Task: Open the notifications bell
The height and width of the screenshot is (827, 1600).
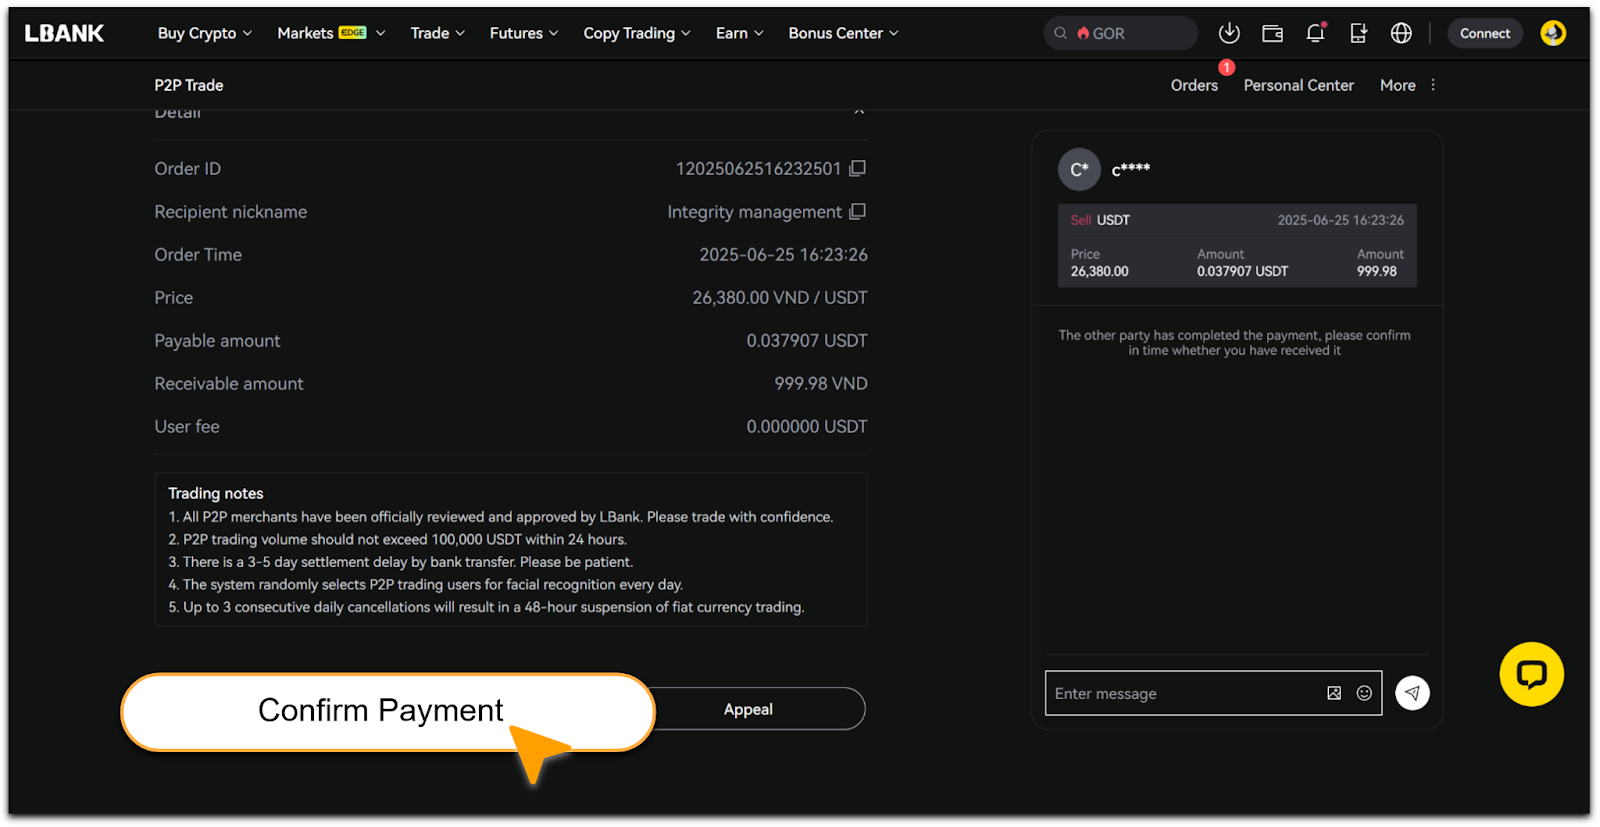Action: coord(1315,33)
